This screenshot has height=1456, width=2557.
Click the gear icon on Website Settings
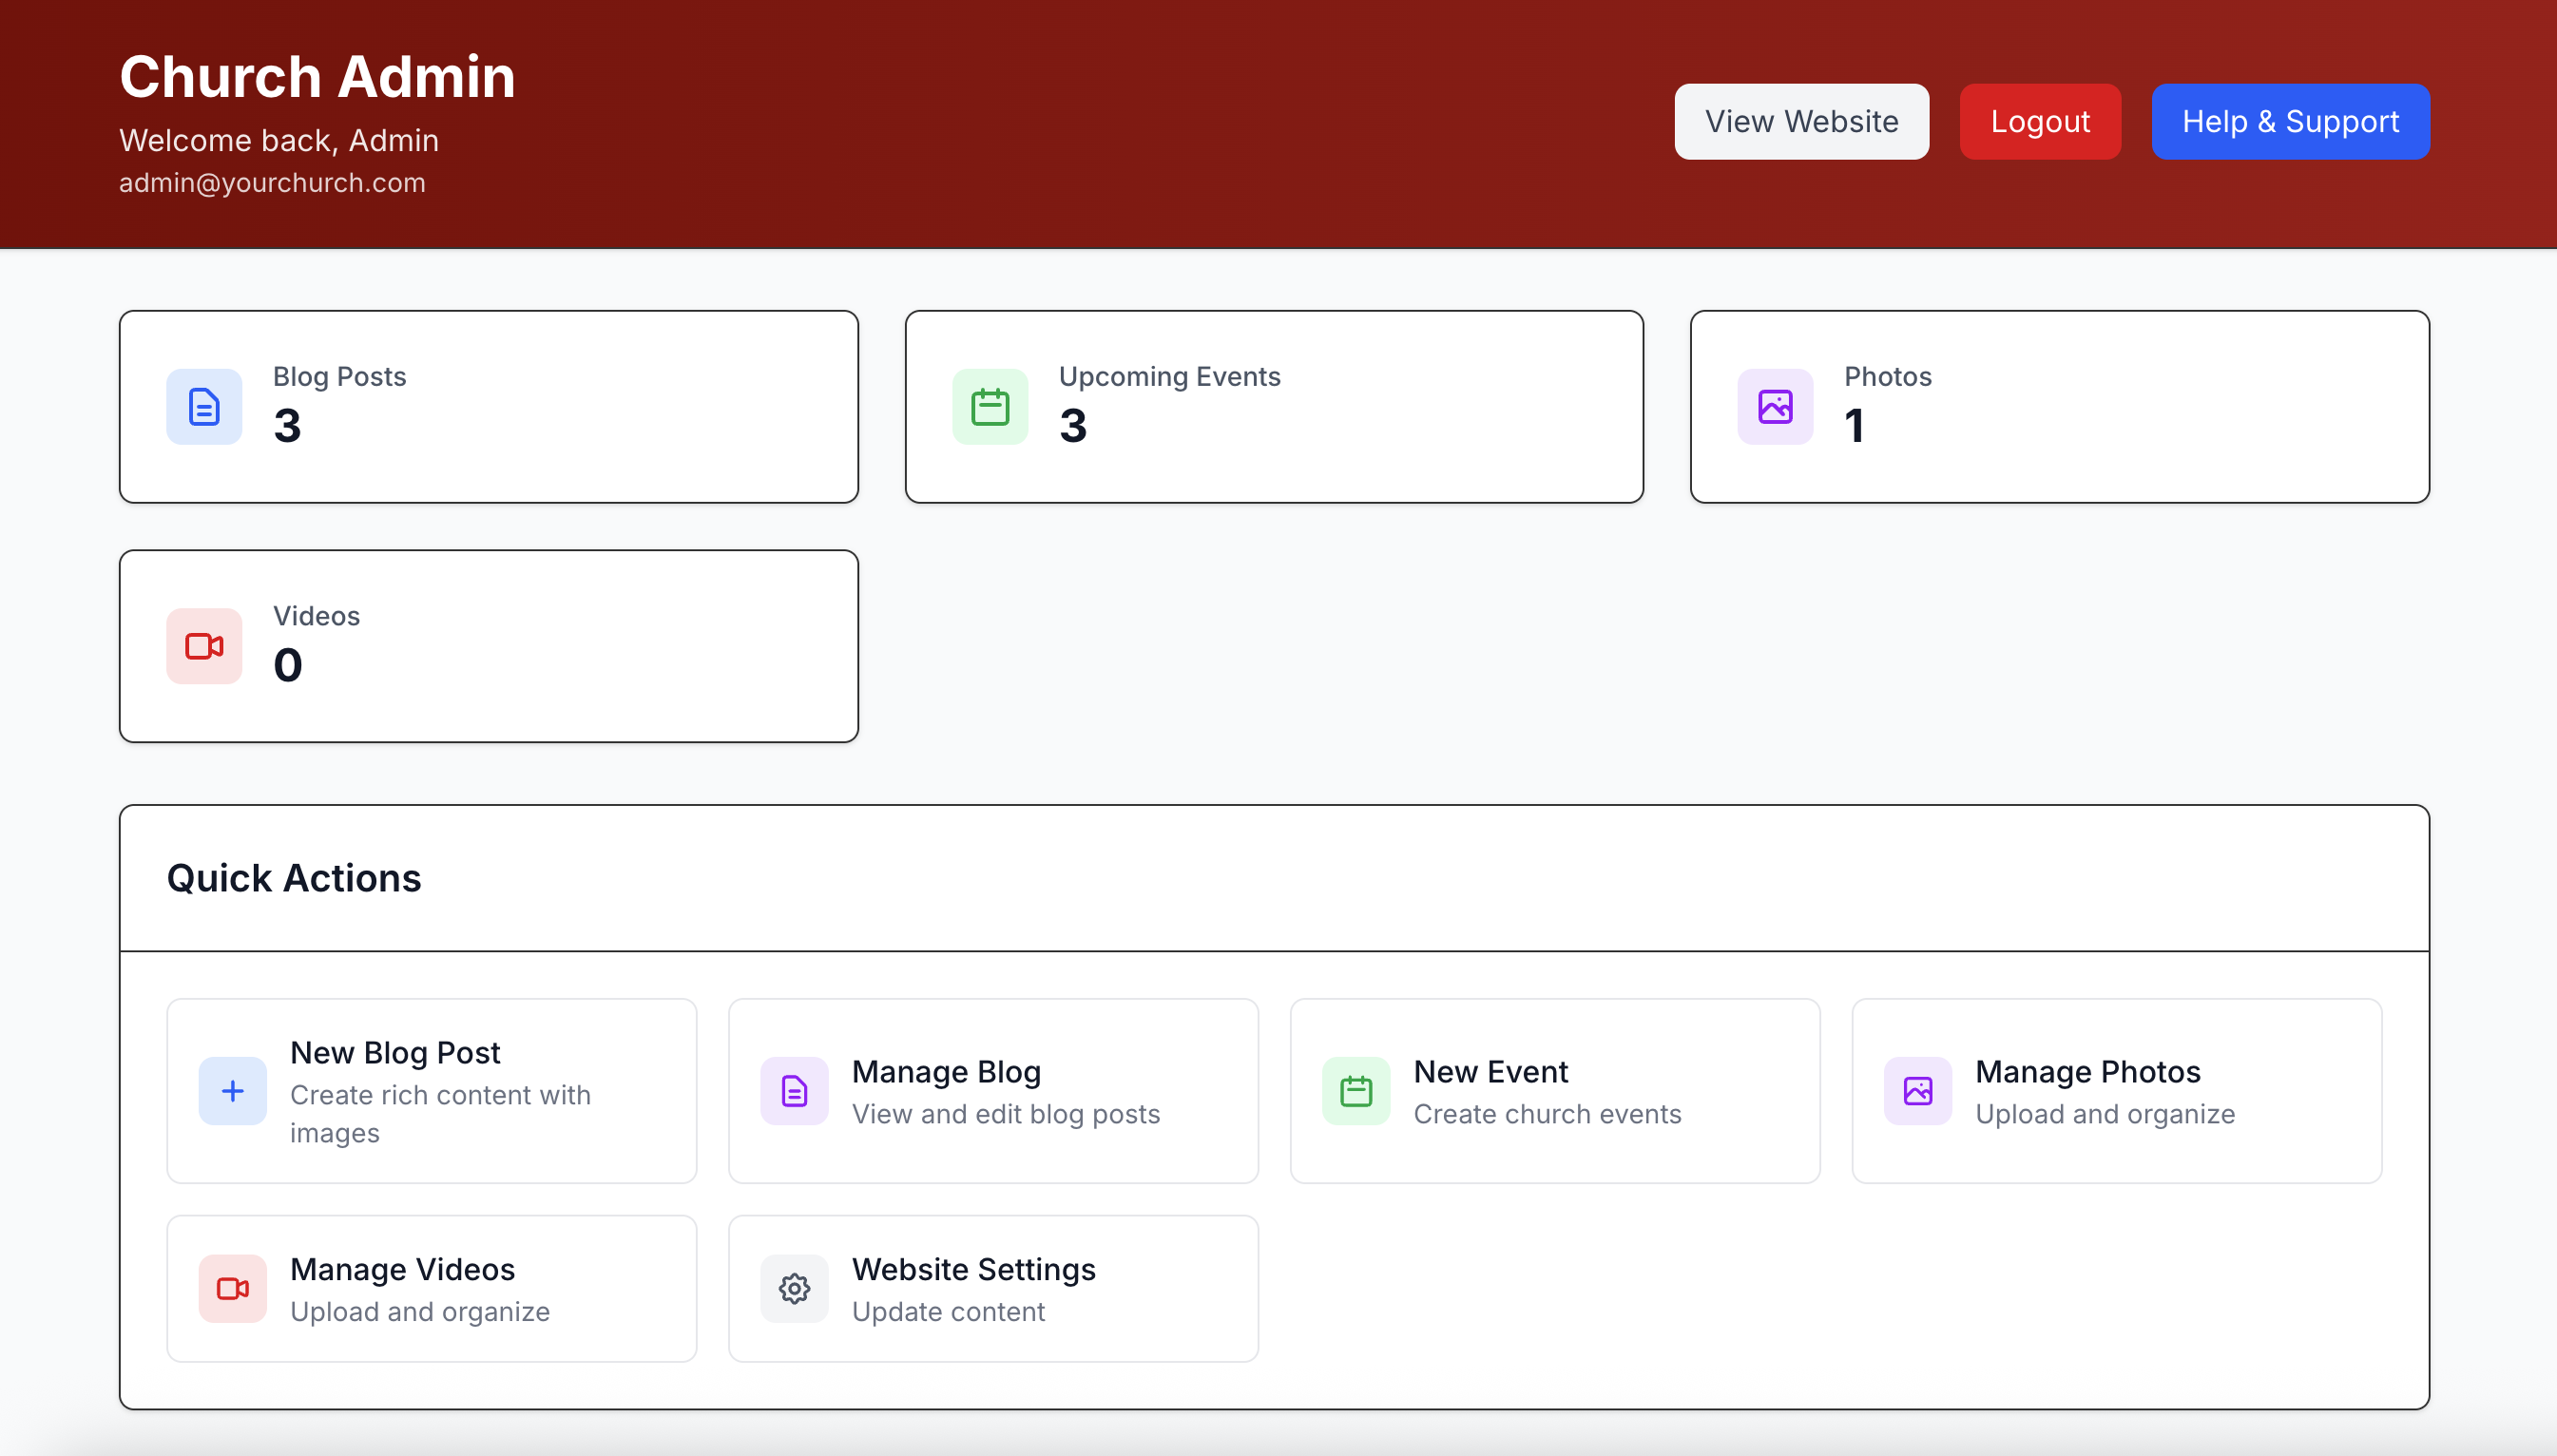[794, 1289]
